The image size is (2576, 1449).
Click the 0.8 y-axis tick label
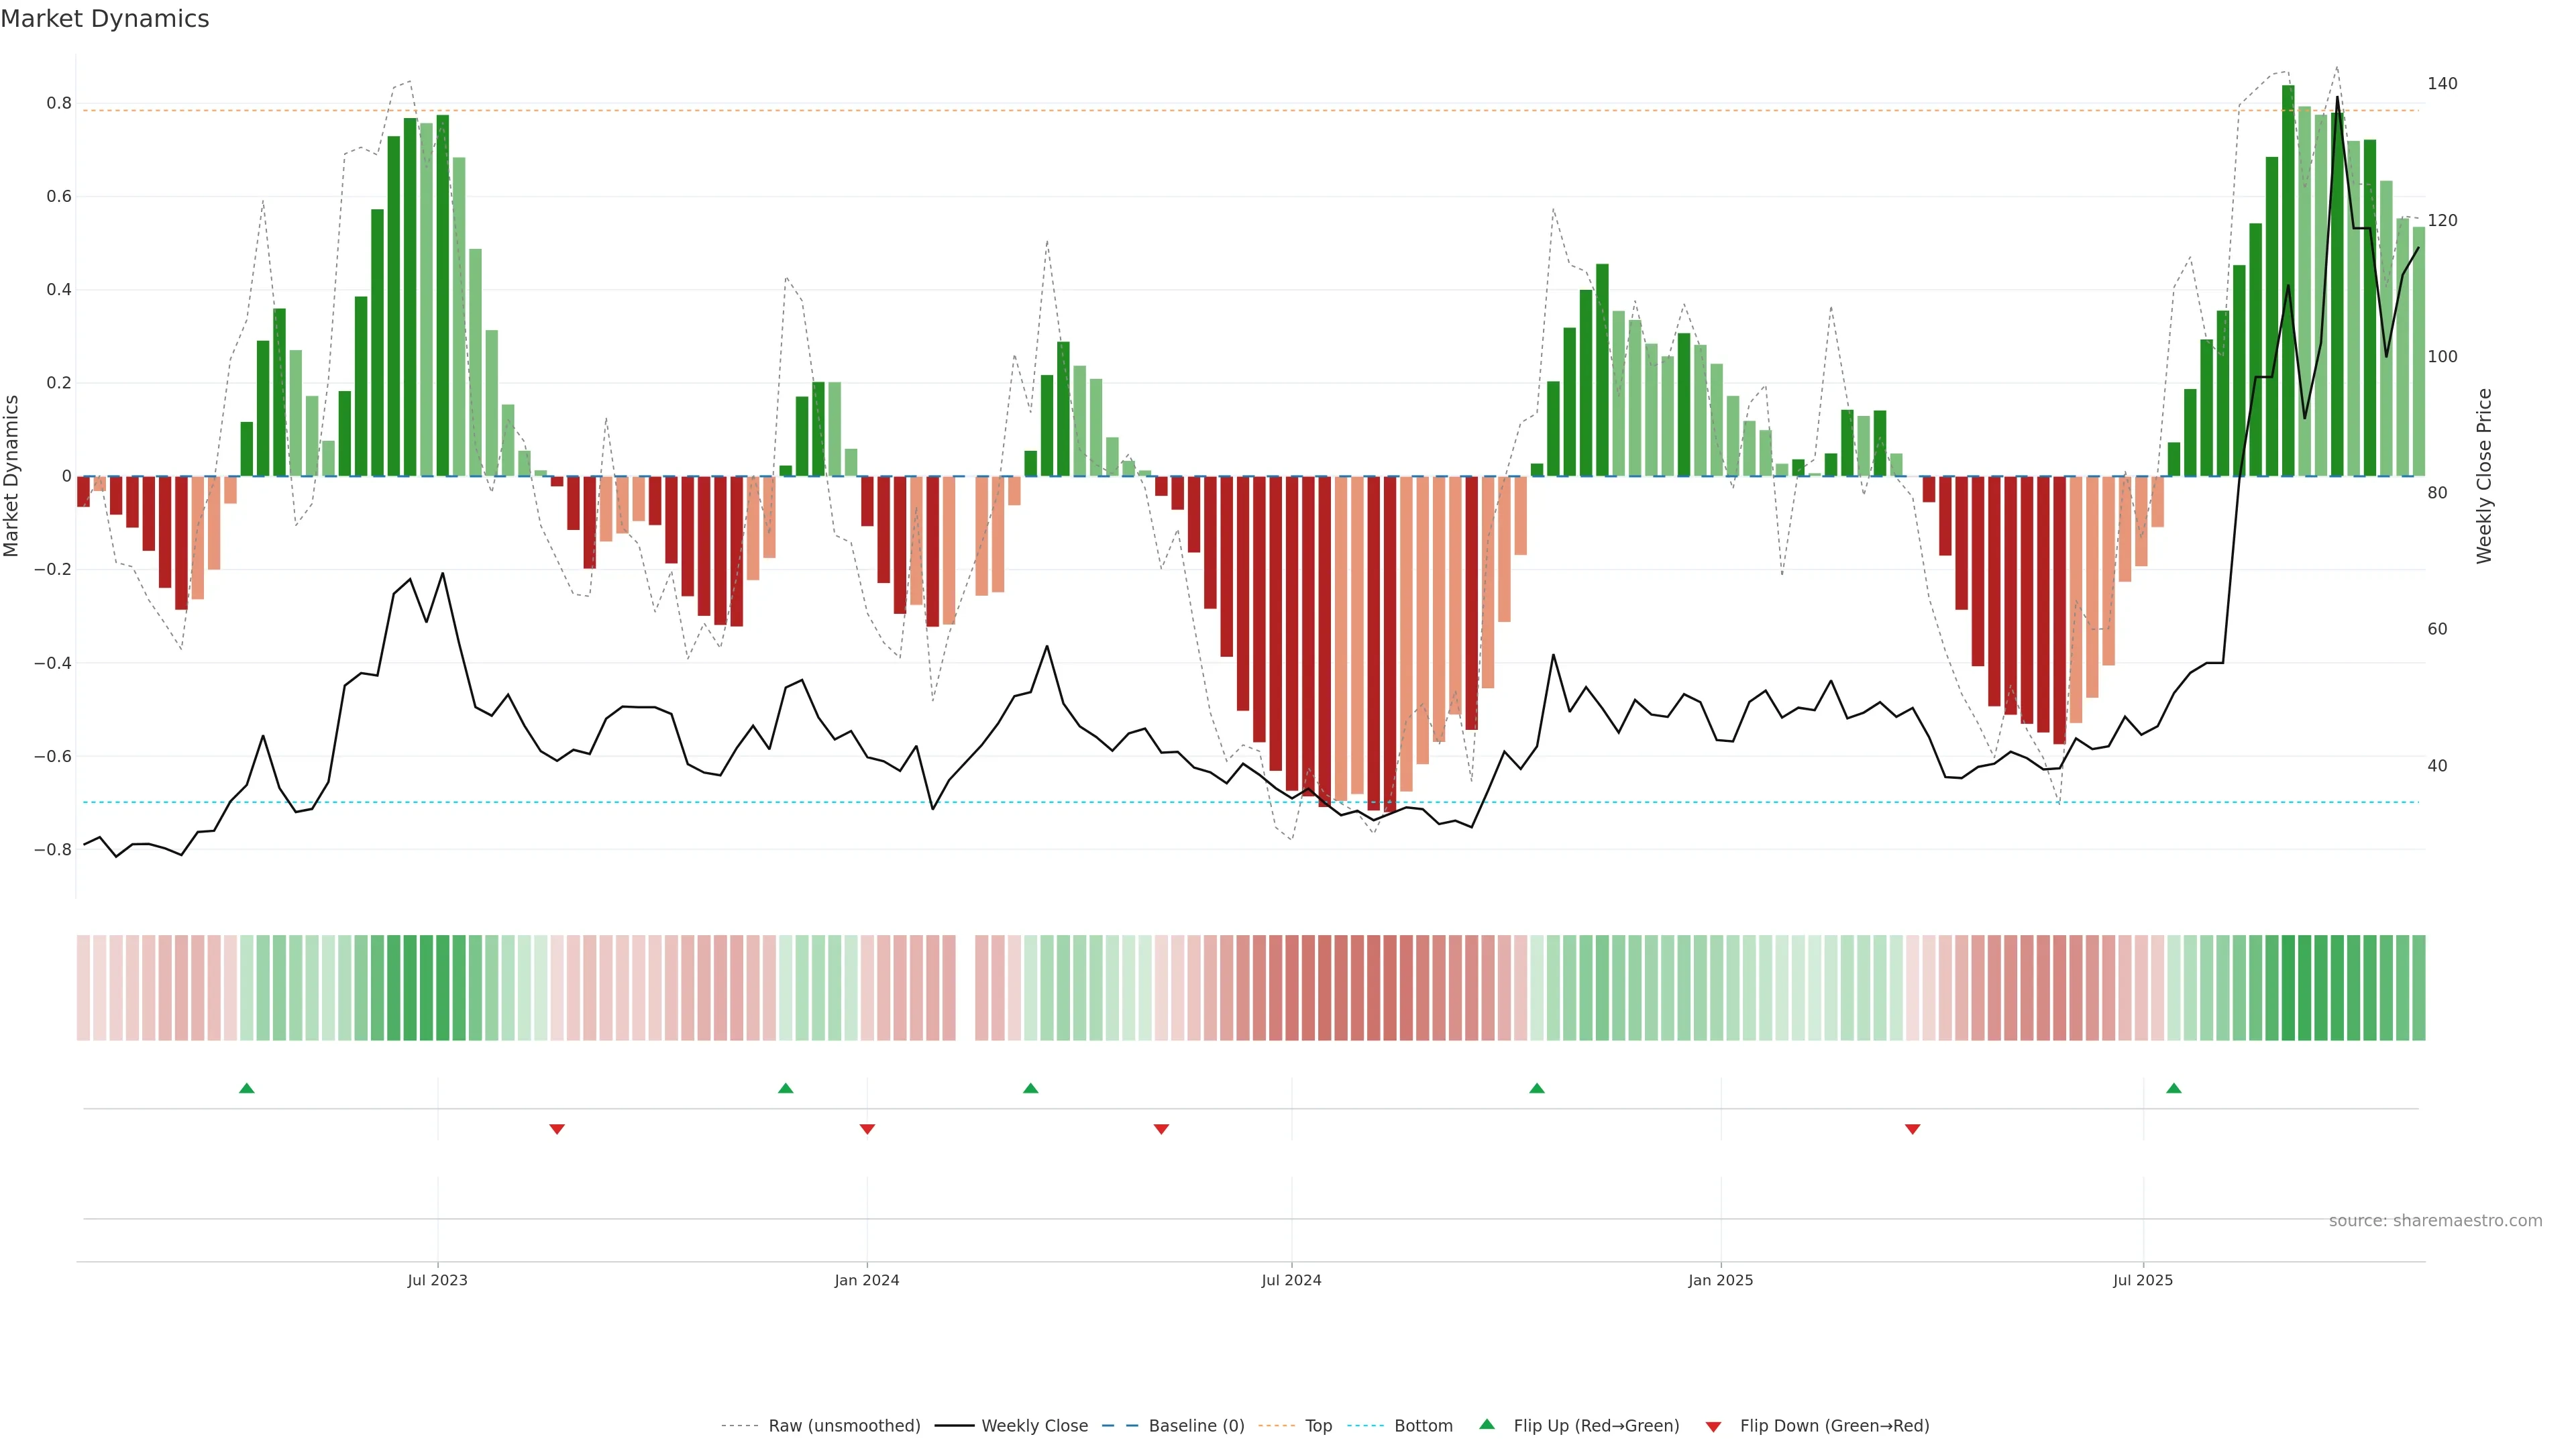[59, 103]
